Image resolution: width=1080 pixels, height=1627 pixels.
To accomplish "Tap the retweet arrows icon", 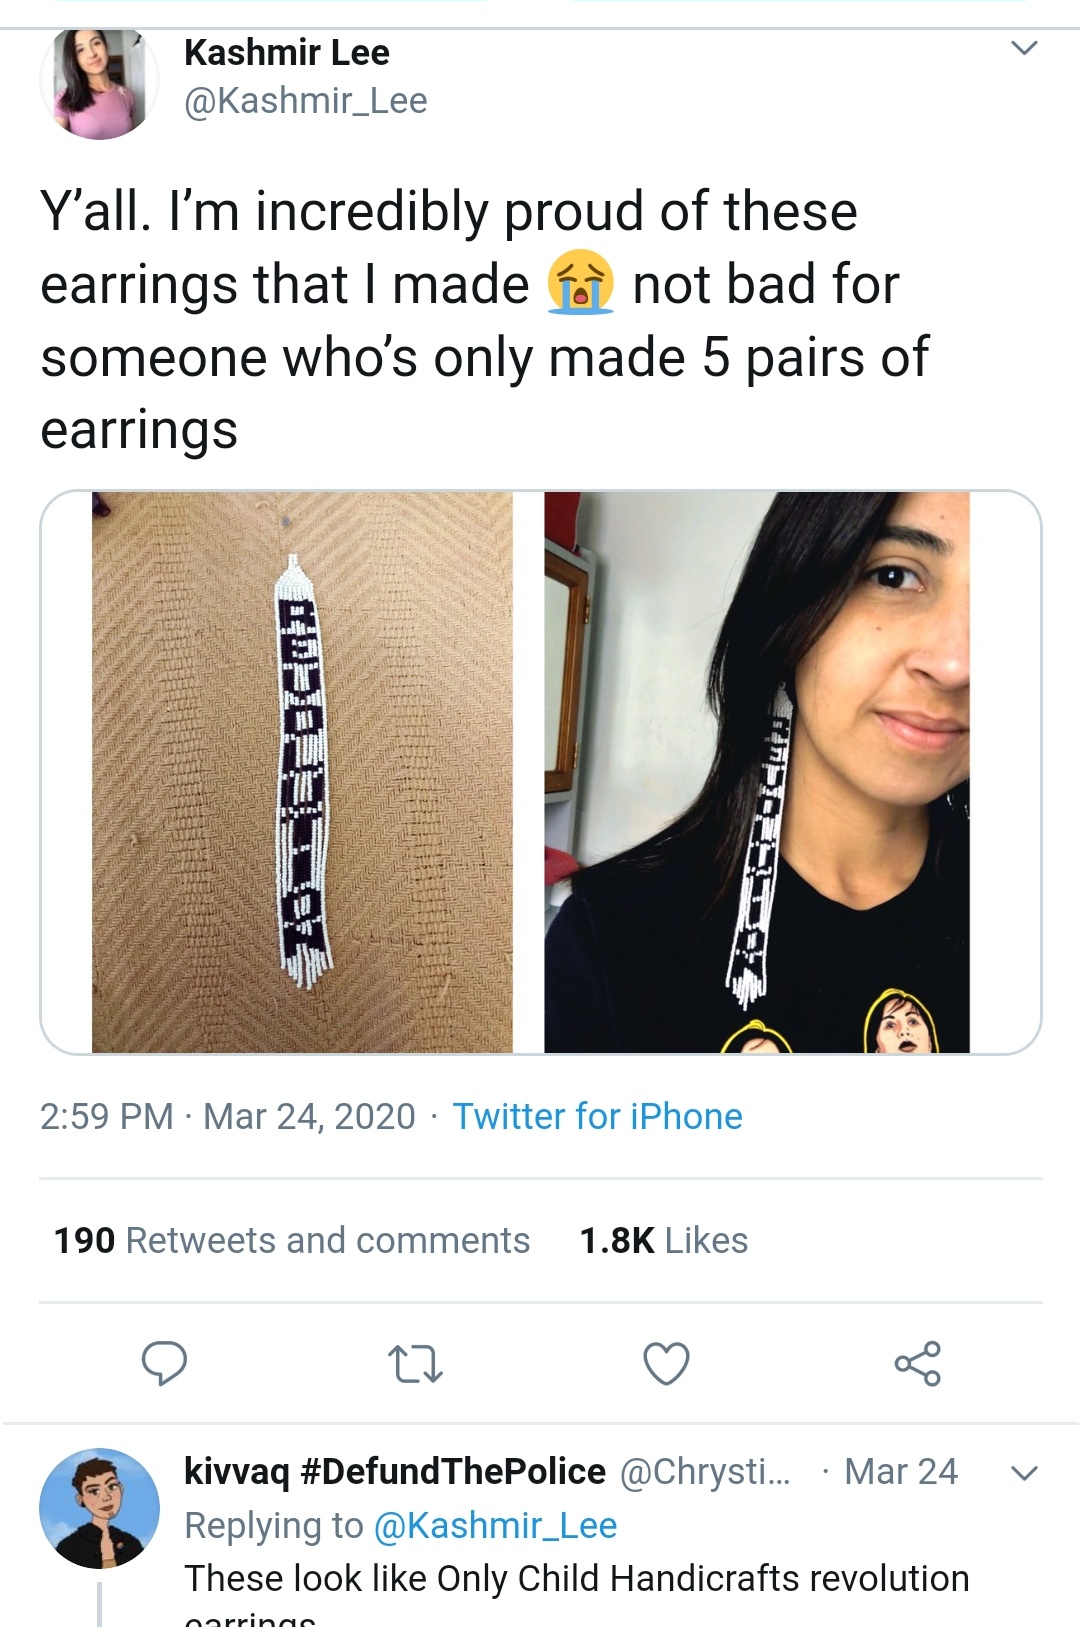I will point(415,1364).
